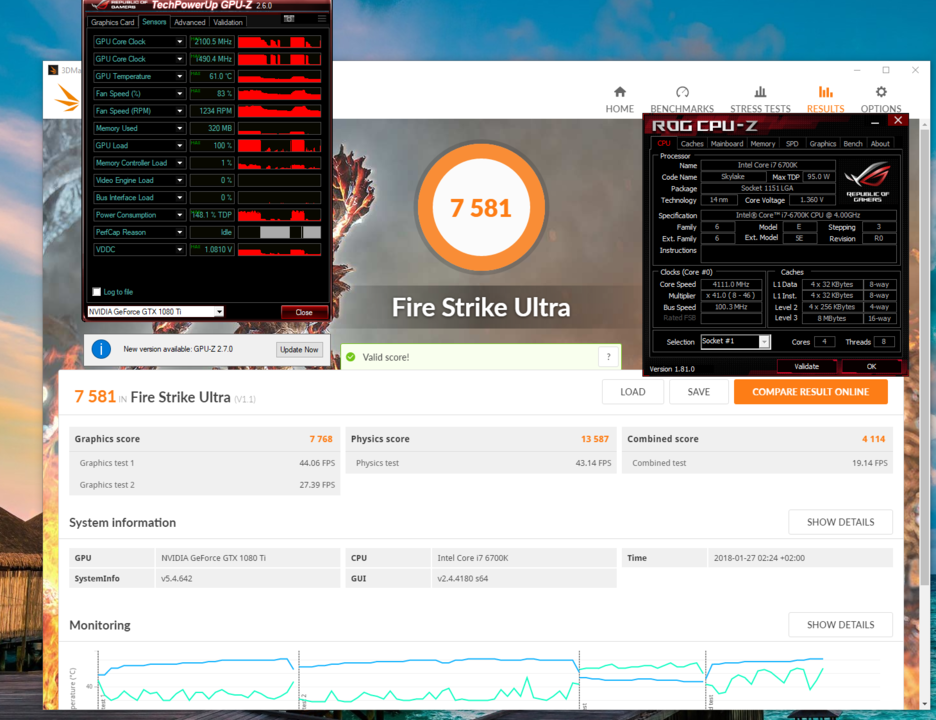Open the Home section in 3DMark
Screen dimensions: 936x720
point(620,99)
